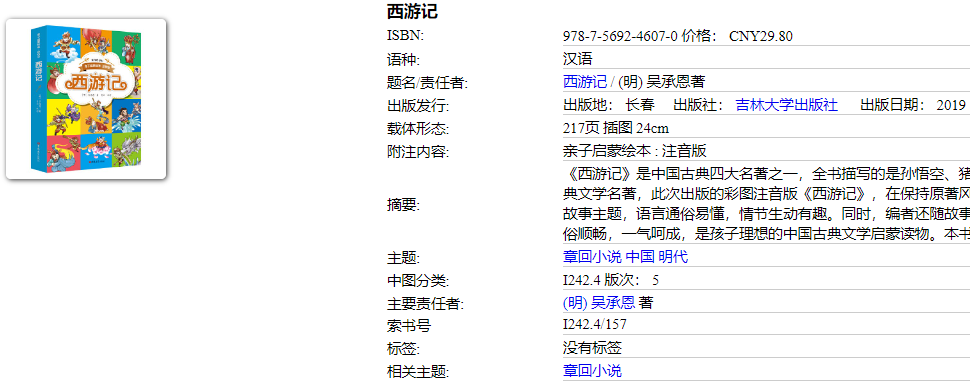Click the 标签 field label
Screen dimensions: 970x381
(x=403, y=349)
